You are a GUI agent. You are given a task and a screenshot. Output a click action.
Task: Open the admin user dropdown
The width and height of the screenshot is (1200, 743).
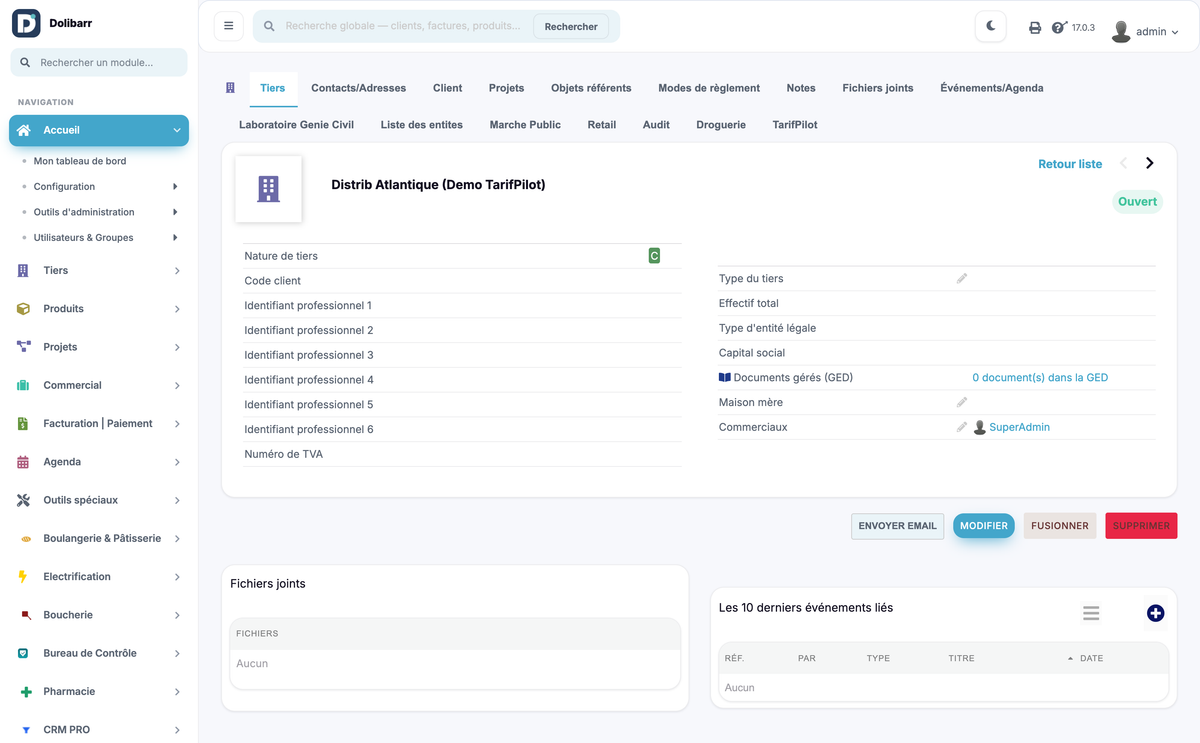(1145, 31)
